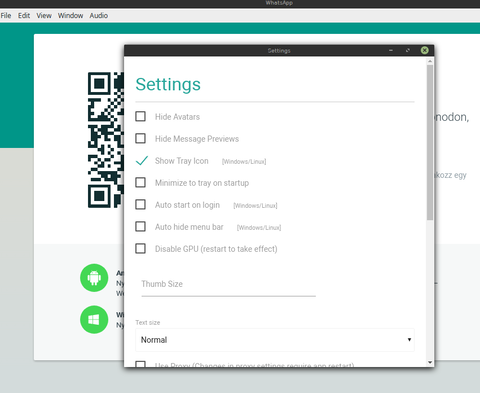Click the Auto start on login label
Screen dimensions: 480x393
coord(187,205)
